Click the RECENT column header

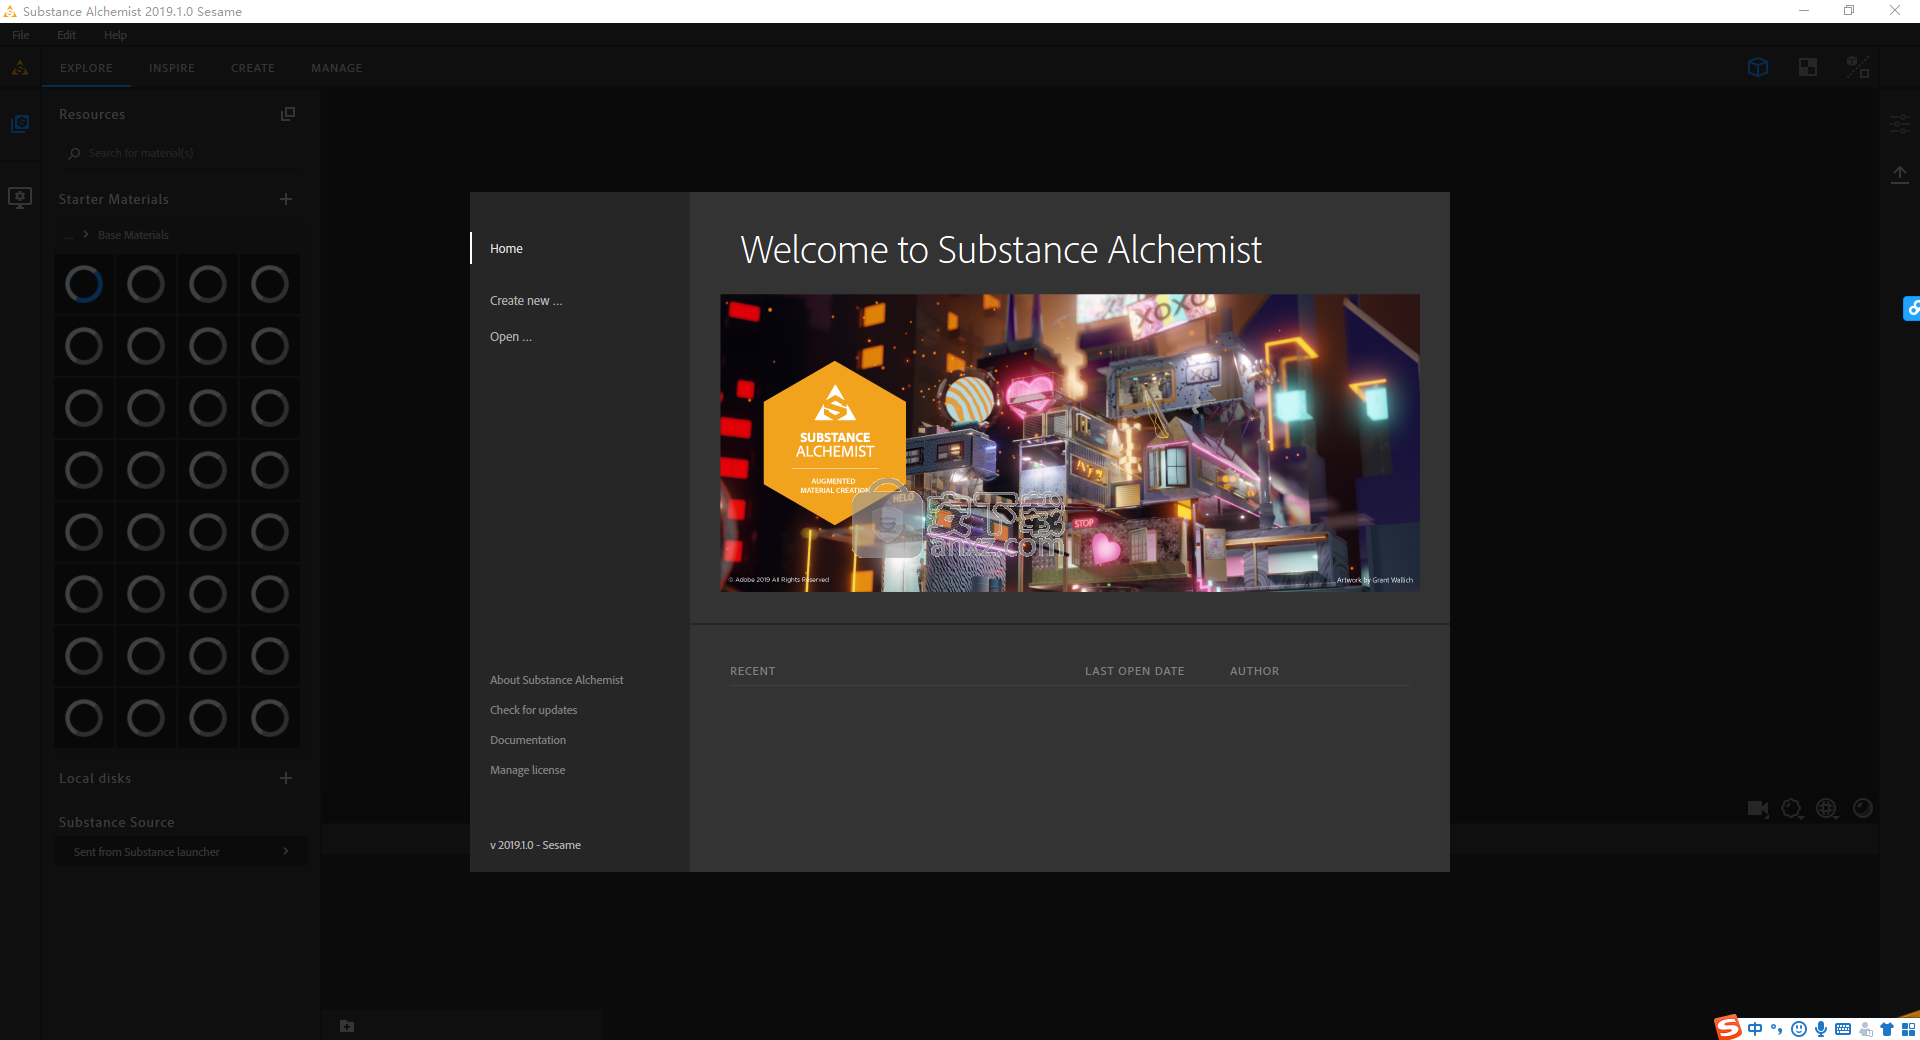tap(753, 671)
